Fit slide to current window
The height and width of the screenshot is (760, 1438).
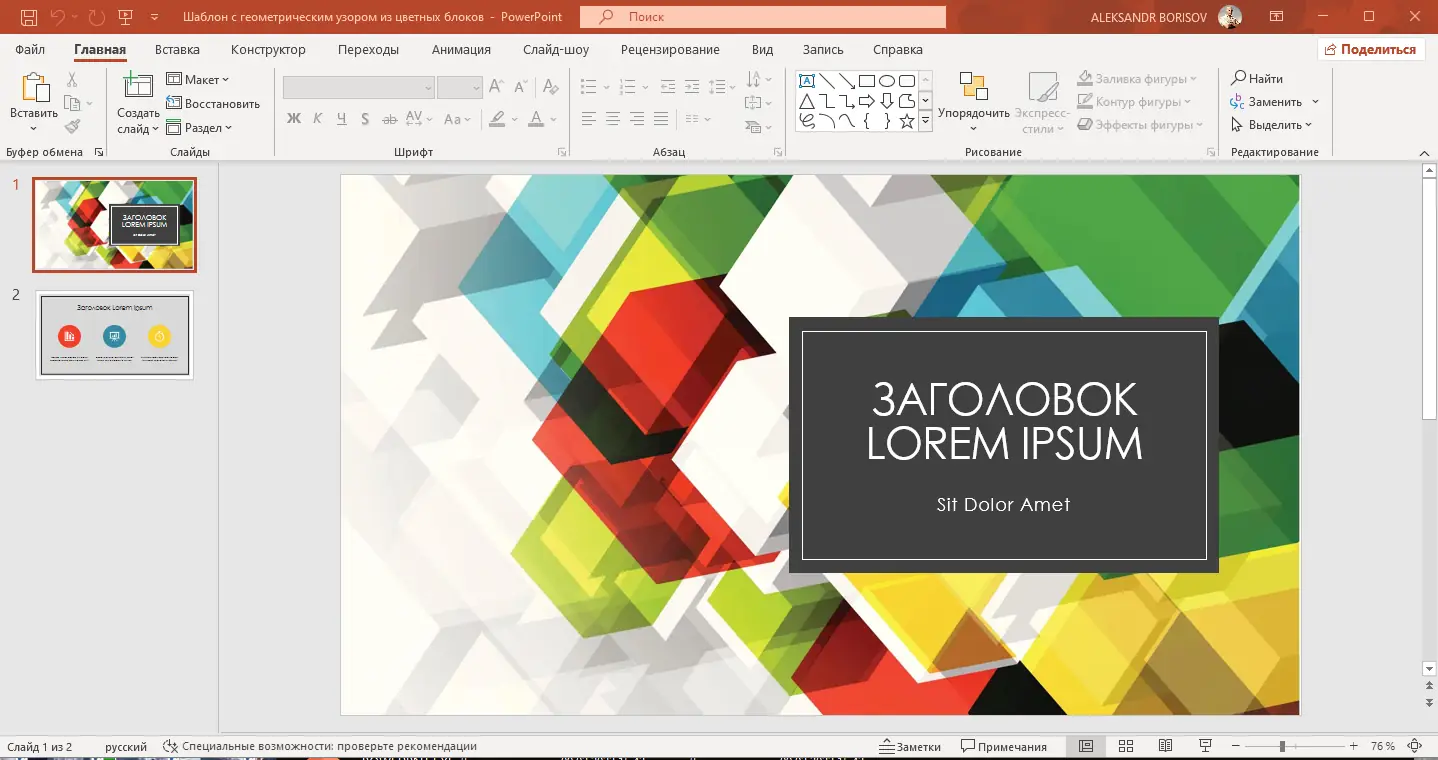click(x=1415, y=747)
